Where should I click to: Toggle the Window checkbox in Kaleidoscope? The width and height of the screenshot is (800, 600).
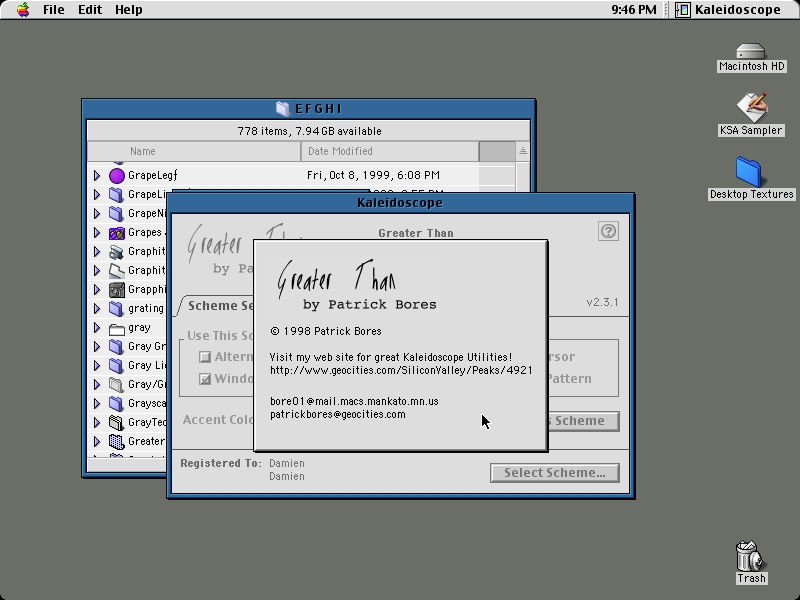coord(205,379)
